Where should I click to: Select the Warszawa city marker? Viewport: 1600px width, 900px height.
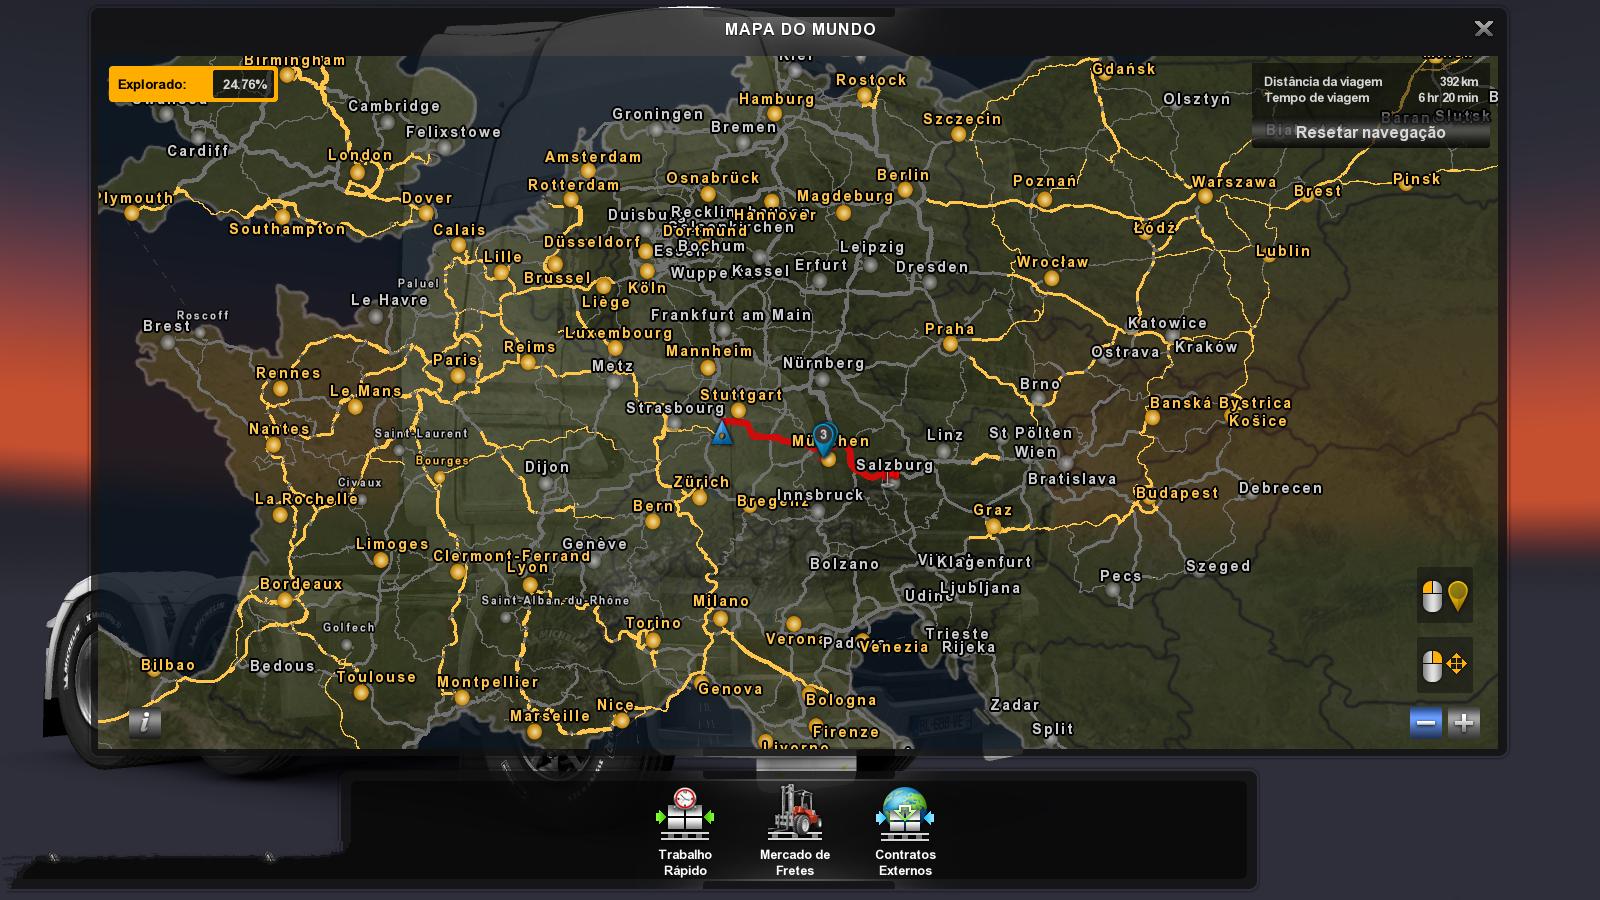(1205, 197)
